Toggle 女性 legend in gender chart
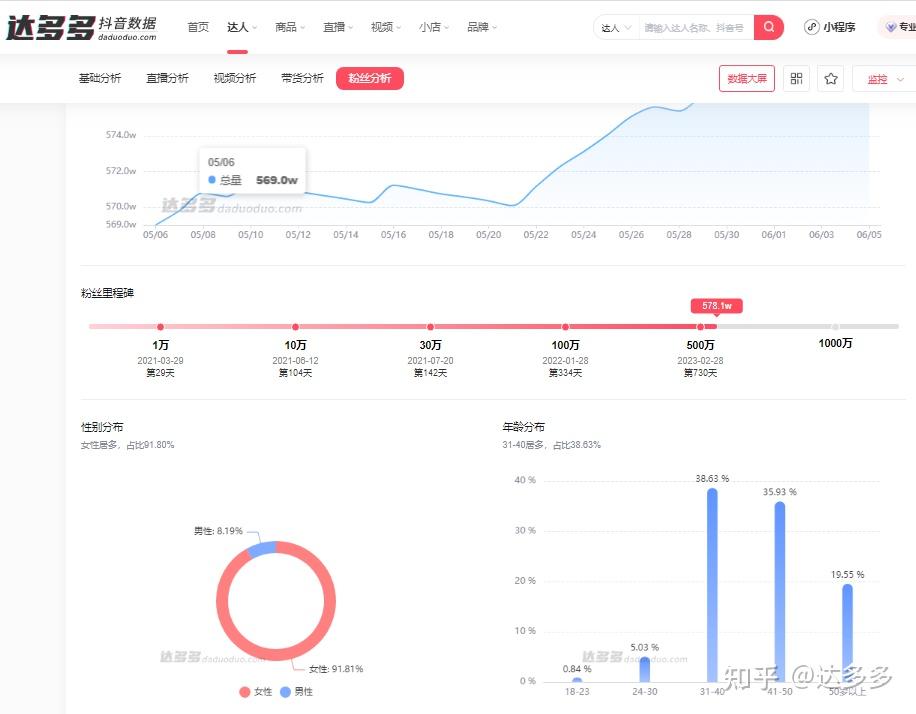Viewport: 916px width, 714px height. [256, 692]
